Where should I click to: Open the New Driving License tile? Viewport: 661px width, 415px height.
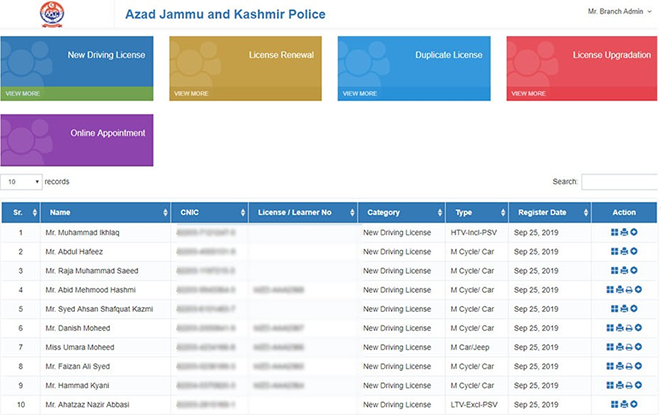(x=77, y=68)
